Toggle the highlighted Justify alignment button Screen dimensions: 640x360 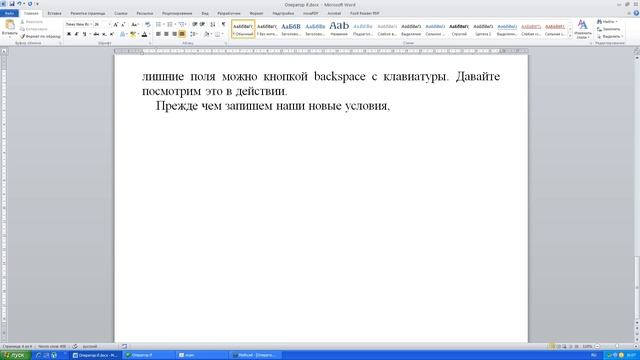pyautogui.click(x=182, y=34)
